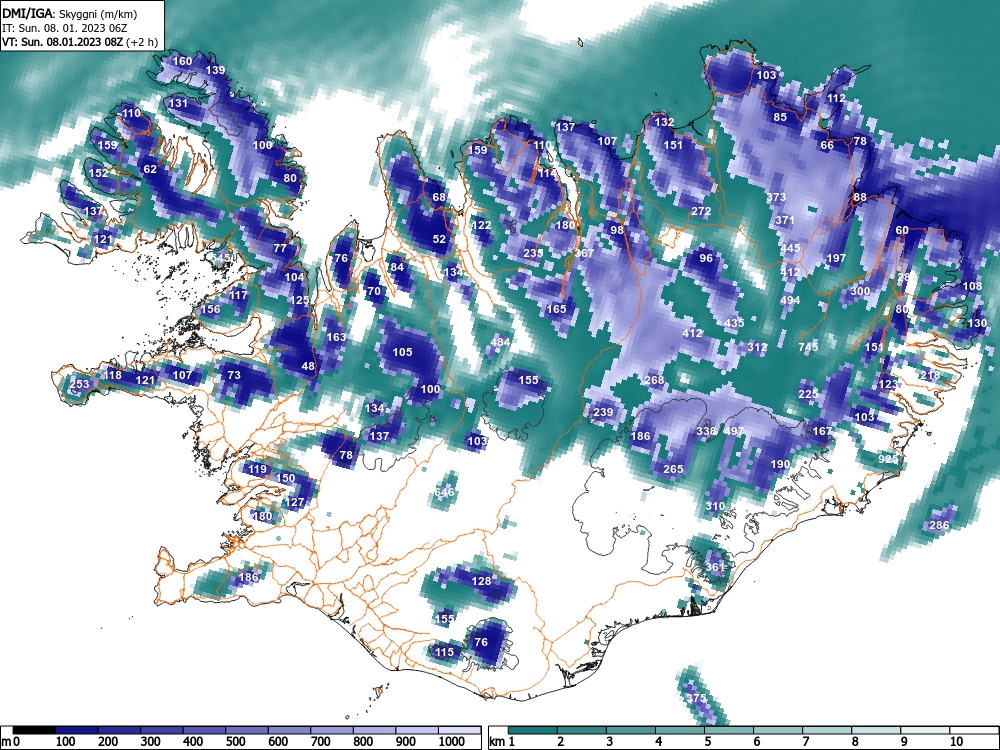The width and height of the screenshot is (1000, 750).
Task: Select the white swatch above km 10
Action: tap(973, 730)
